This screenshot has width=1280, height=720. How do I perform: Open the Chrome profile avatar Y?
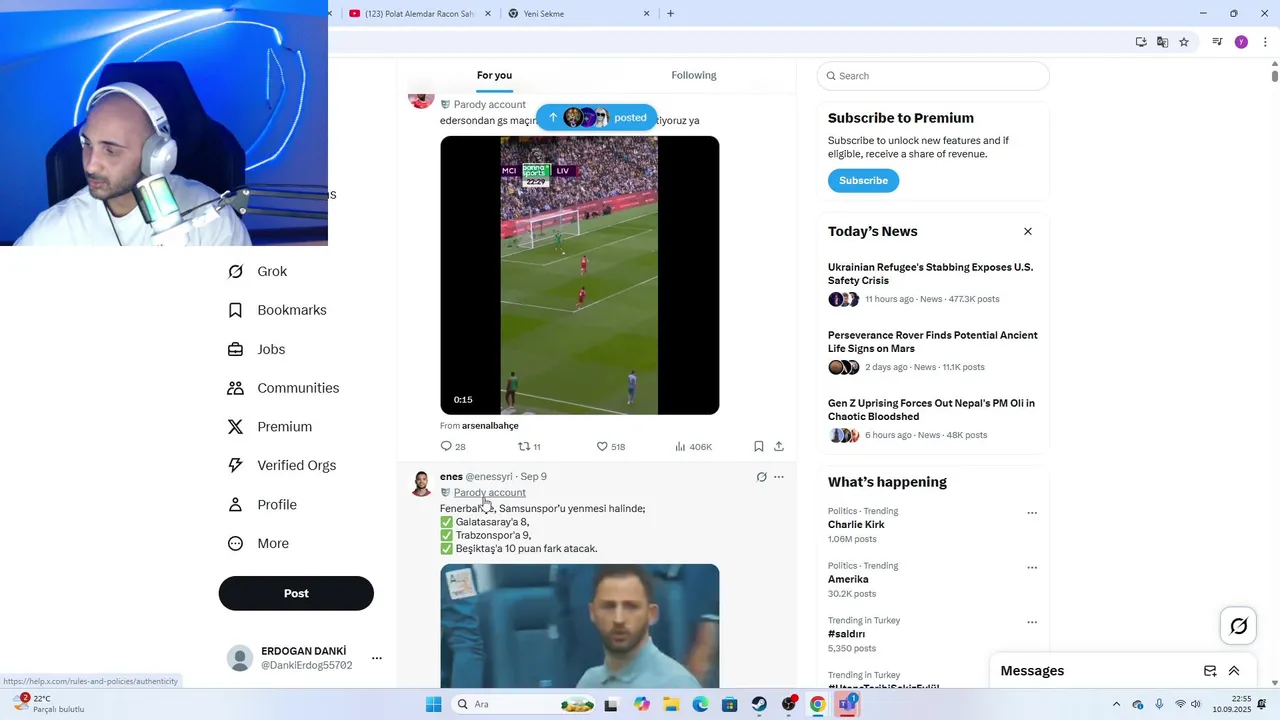point(1241,42)
